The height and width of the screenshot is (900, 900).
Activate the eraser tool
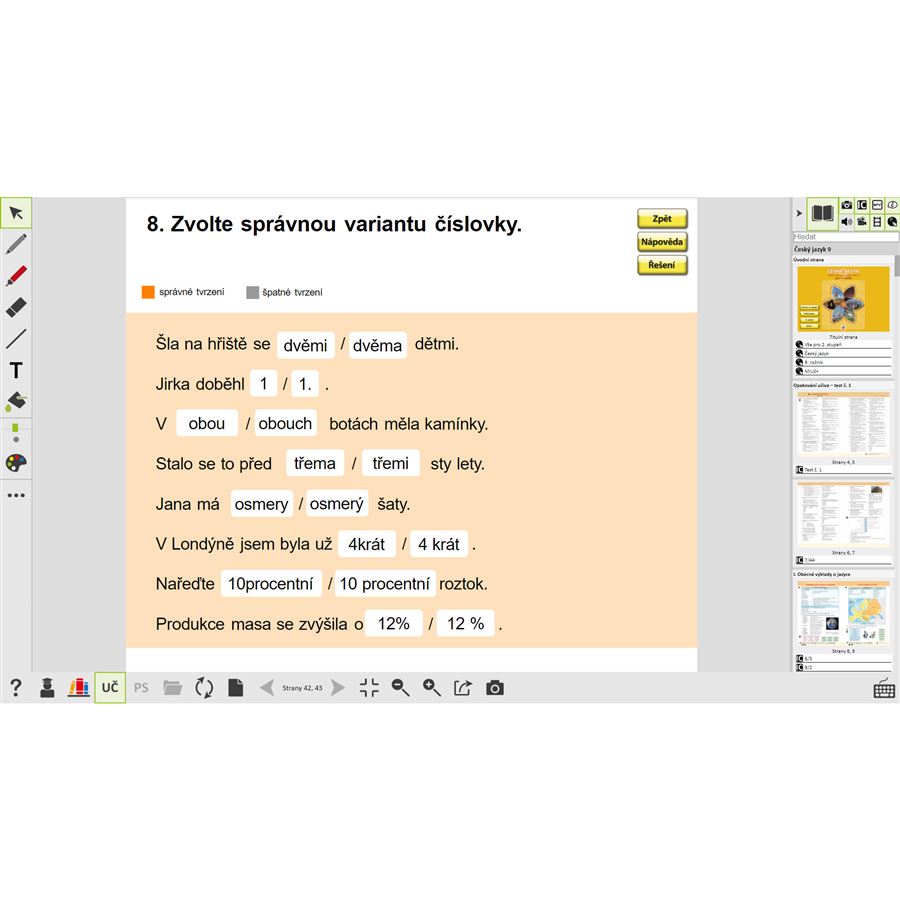[16, 308]
